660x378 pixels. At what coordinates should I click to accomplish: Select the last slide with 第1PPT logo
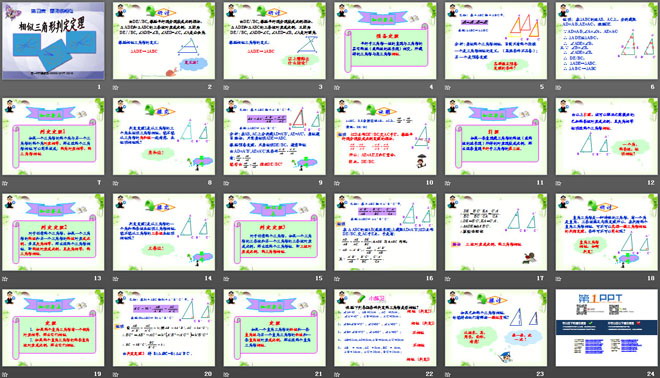[x=607, y=327]
